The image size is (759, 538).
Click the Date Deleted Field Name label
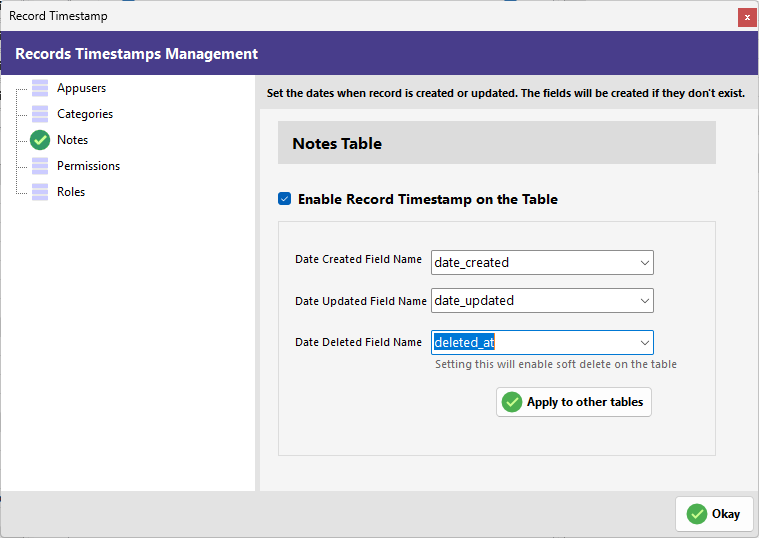point(359,342)
